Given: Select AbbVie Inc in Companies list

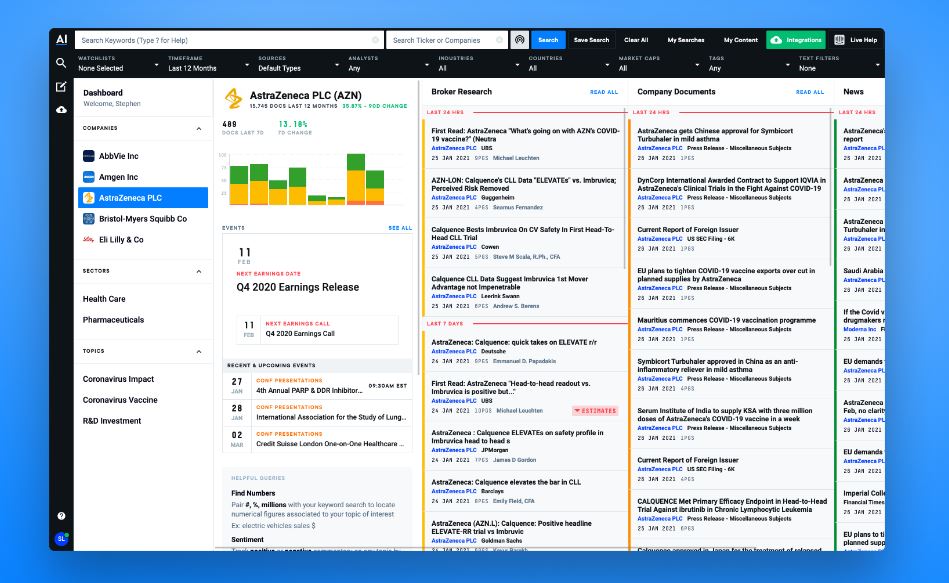Looking at the screenshot, I should coord(143,156).
